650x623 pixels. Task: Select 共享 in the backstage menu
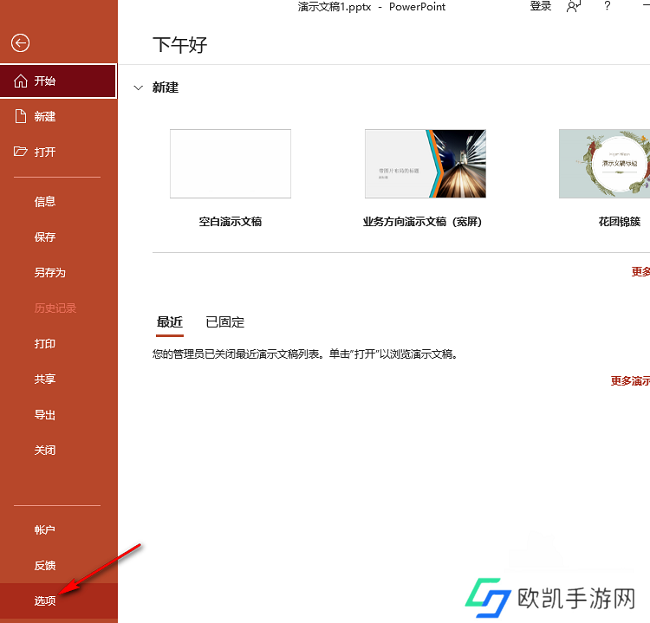tap(58, 379)
